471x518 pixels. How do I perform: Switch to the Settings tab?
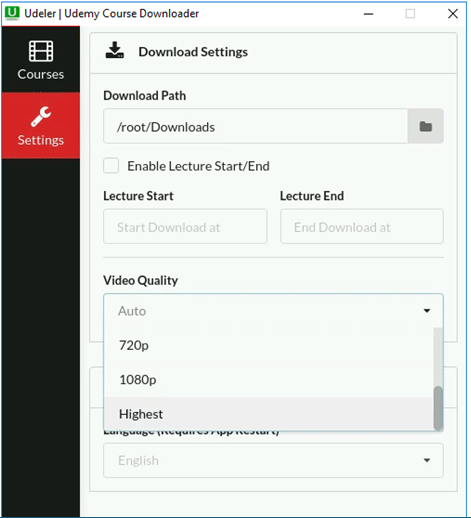pyautogui.click(x=41, y=126)
